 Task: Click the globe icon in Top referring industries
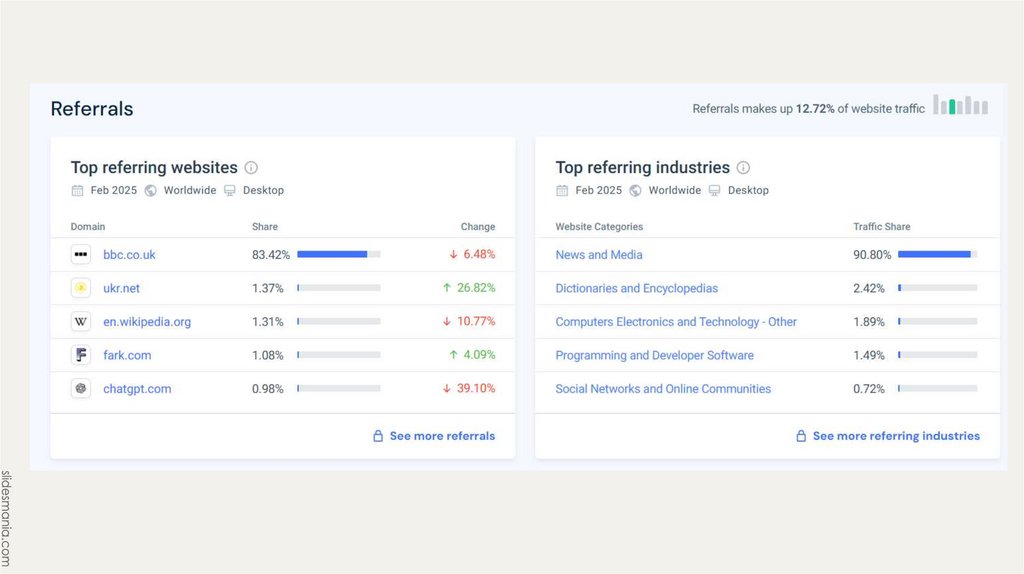(x=635, y=190)
